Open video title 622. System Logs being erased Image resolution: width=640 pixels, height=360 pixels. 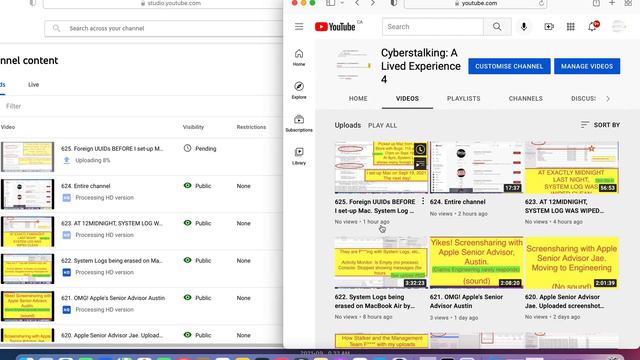[375, 301]
